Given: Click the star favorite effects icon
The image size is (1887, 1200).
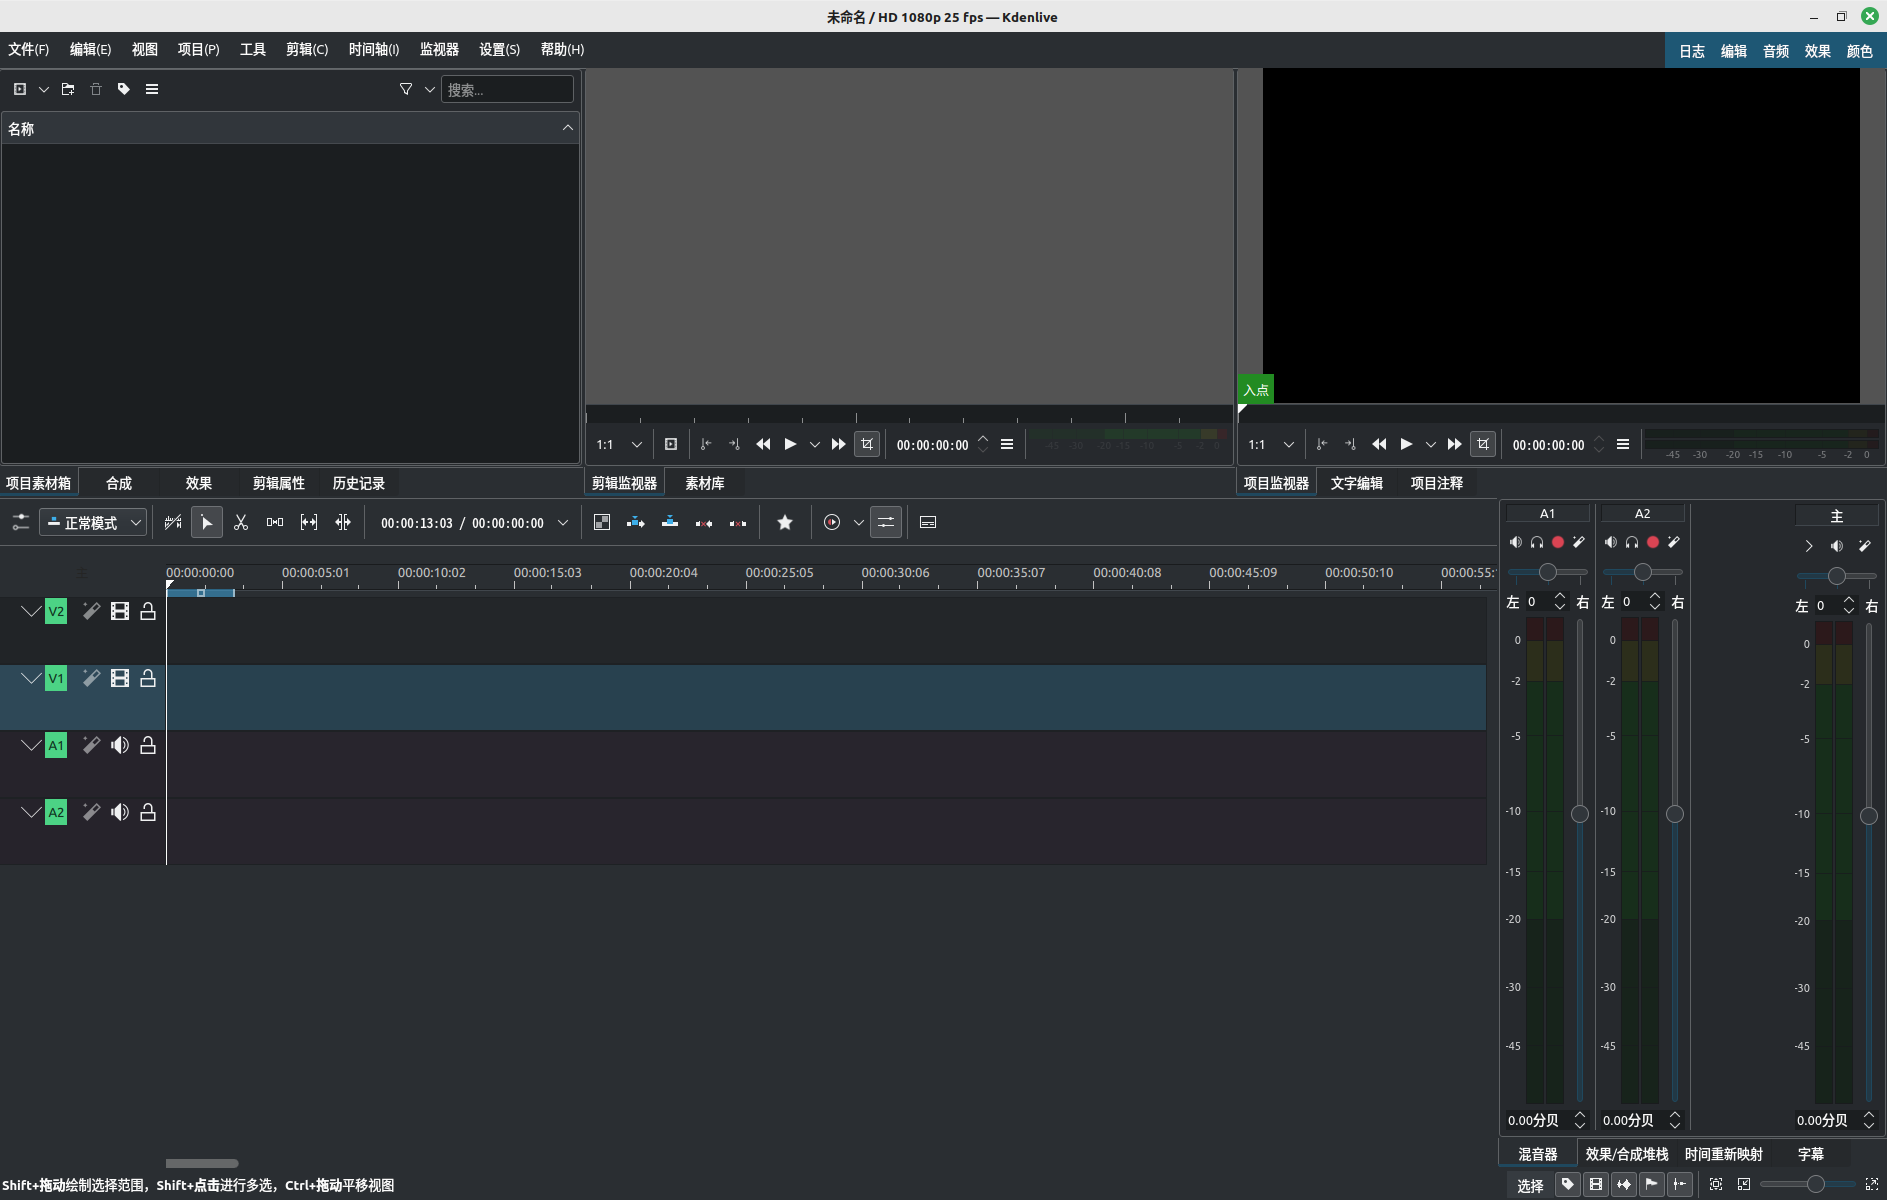Looking at the screenshot, I should point(785,522).
